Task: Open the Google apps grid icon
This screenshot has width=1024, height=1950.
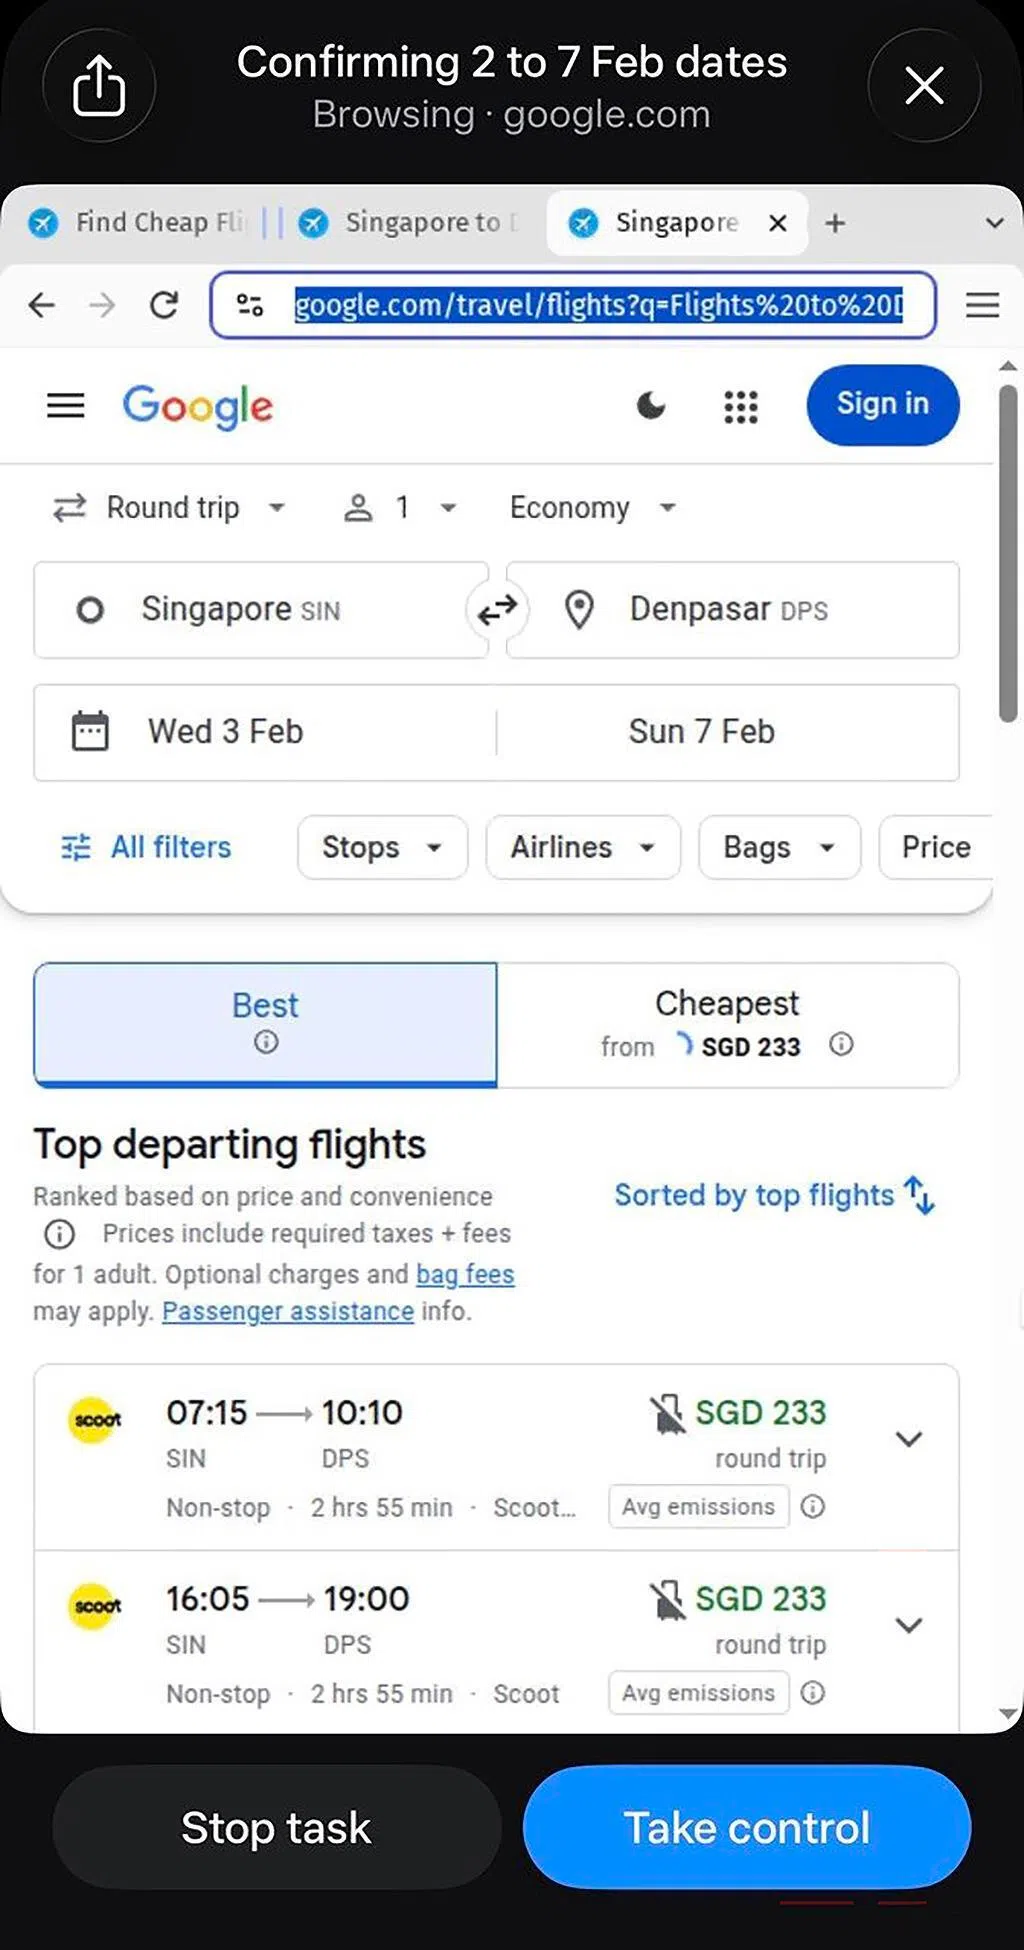Action: pyautogui.click(x=741, y=406)
